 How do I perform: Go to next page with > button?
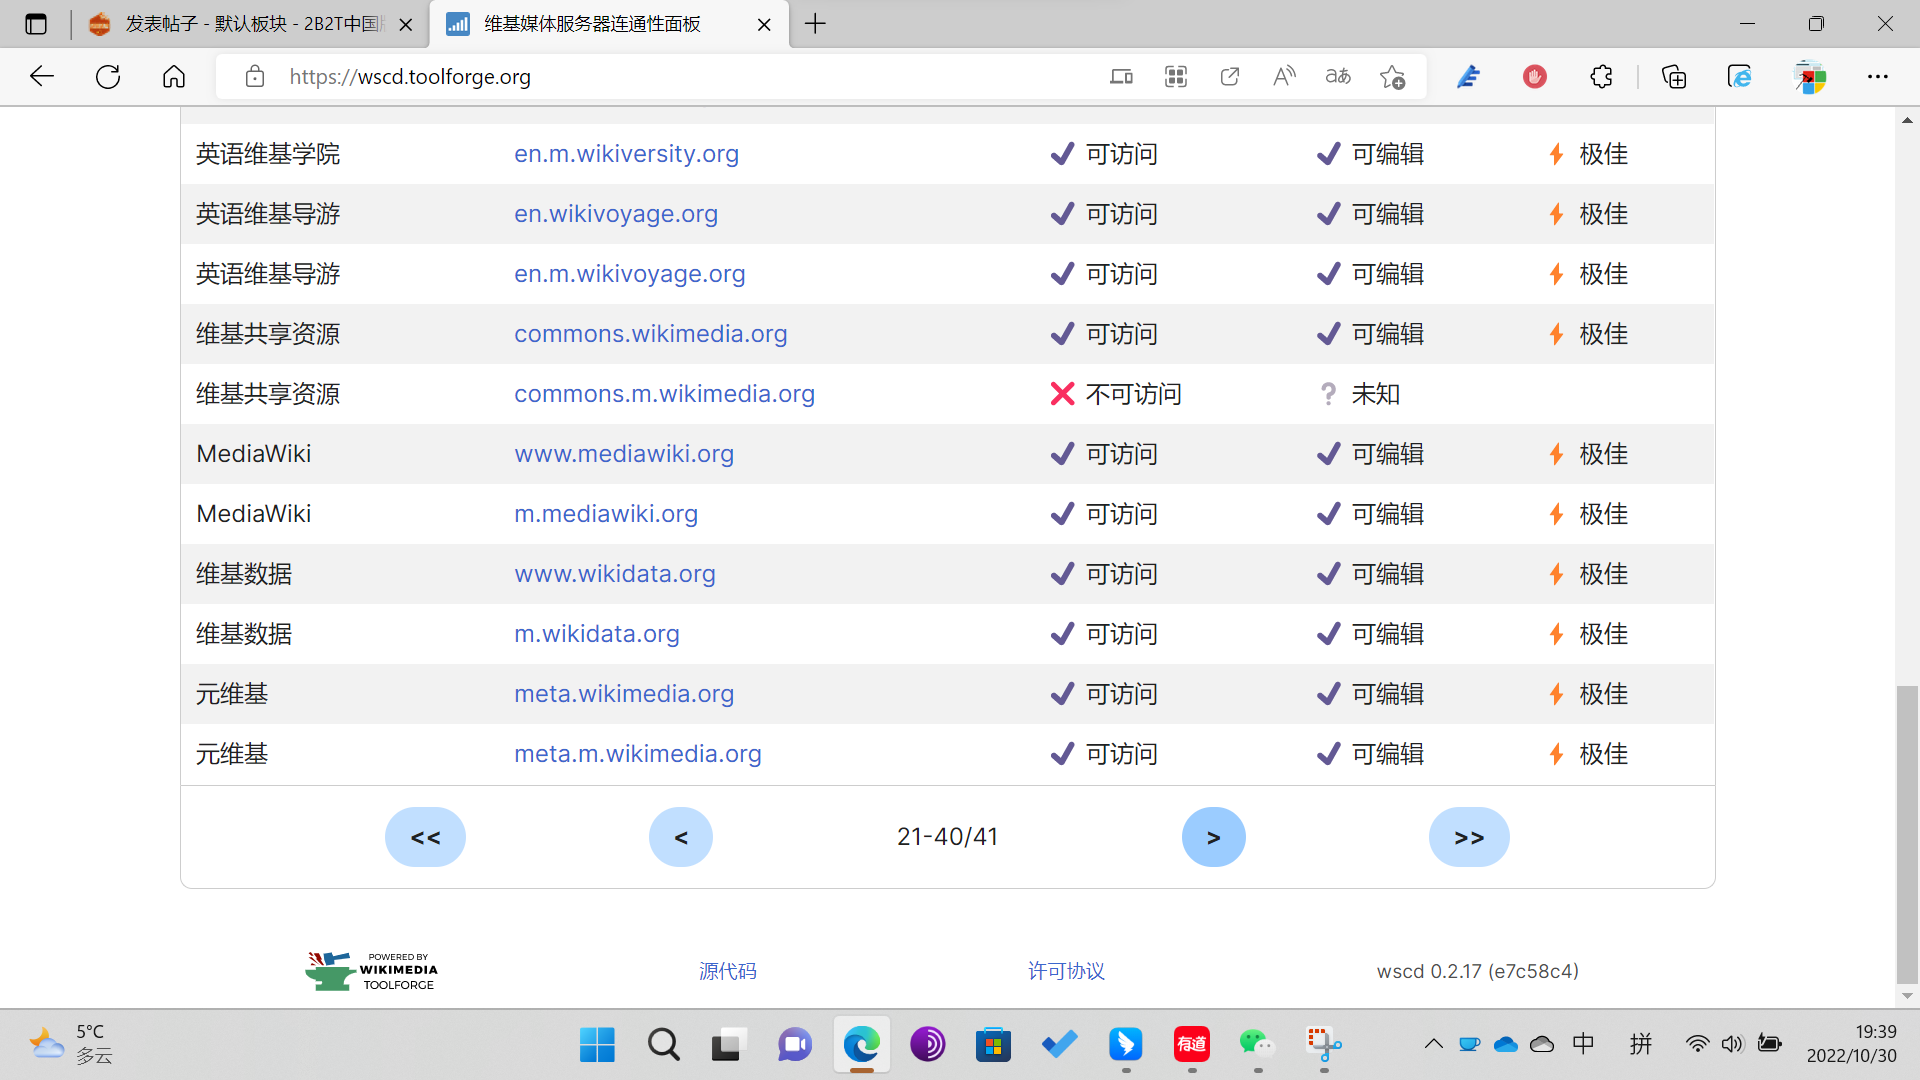coord(1214,837)
